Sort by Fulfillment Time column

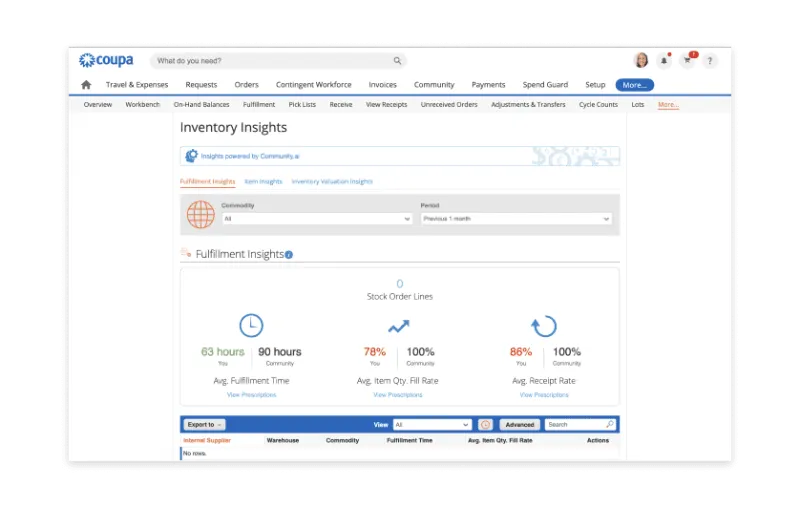410,441
